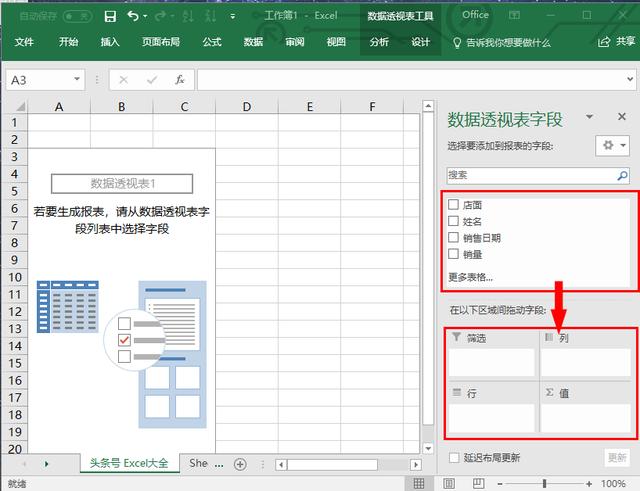Open the gear tools dropdown in fields pane
The height and width of the screenshot is (491, 640).
pyautogui.click(x=611, y=146)
